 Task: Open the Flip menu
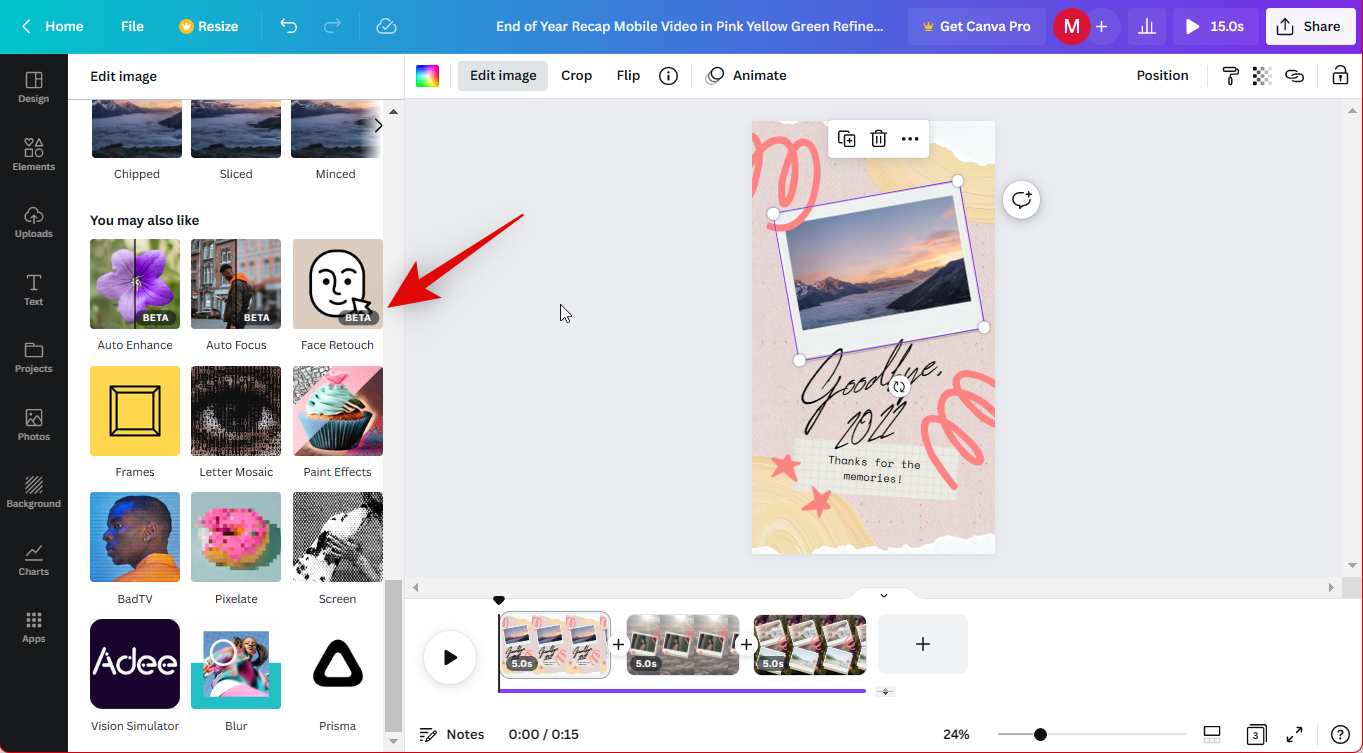point(628,76)
